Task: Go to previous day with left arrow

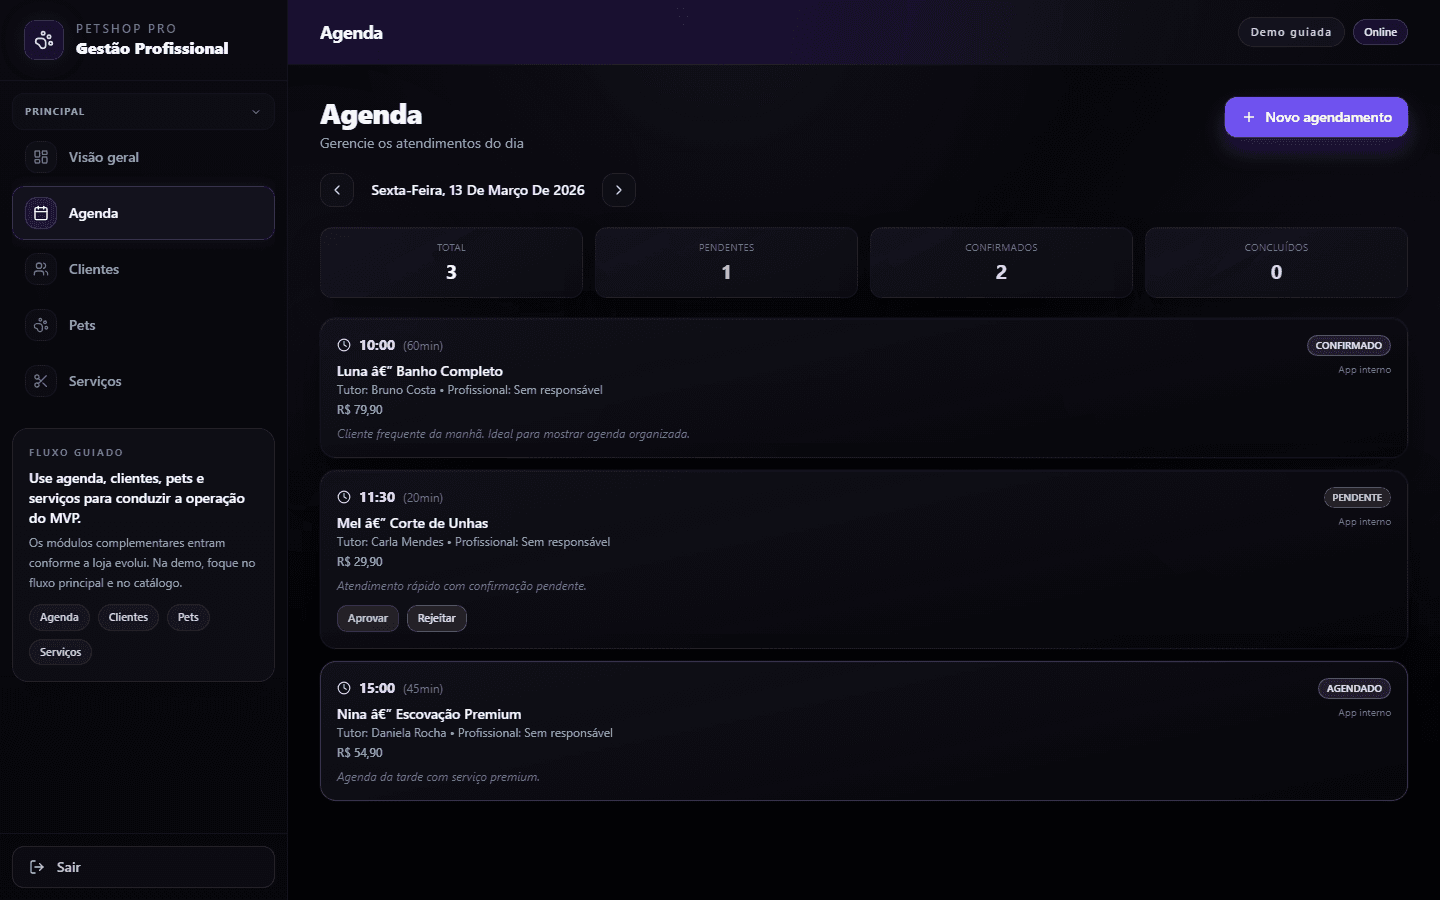Action: click(337, 190)
